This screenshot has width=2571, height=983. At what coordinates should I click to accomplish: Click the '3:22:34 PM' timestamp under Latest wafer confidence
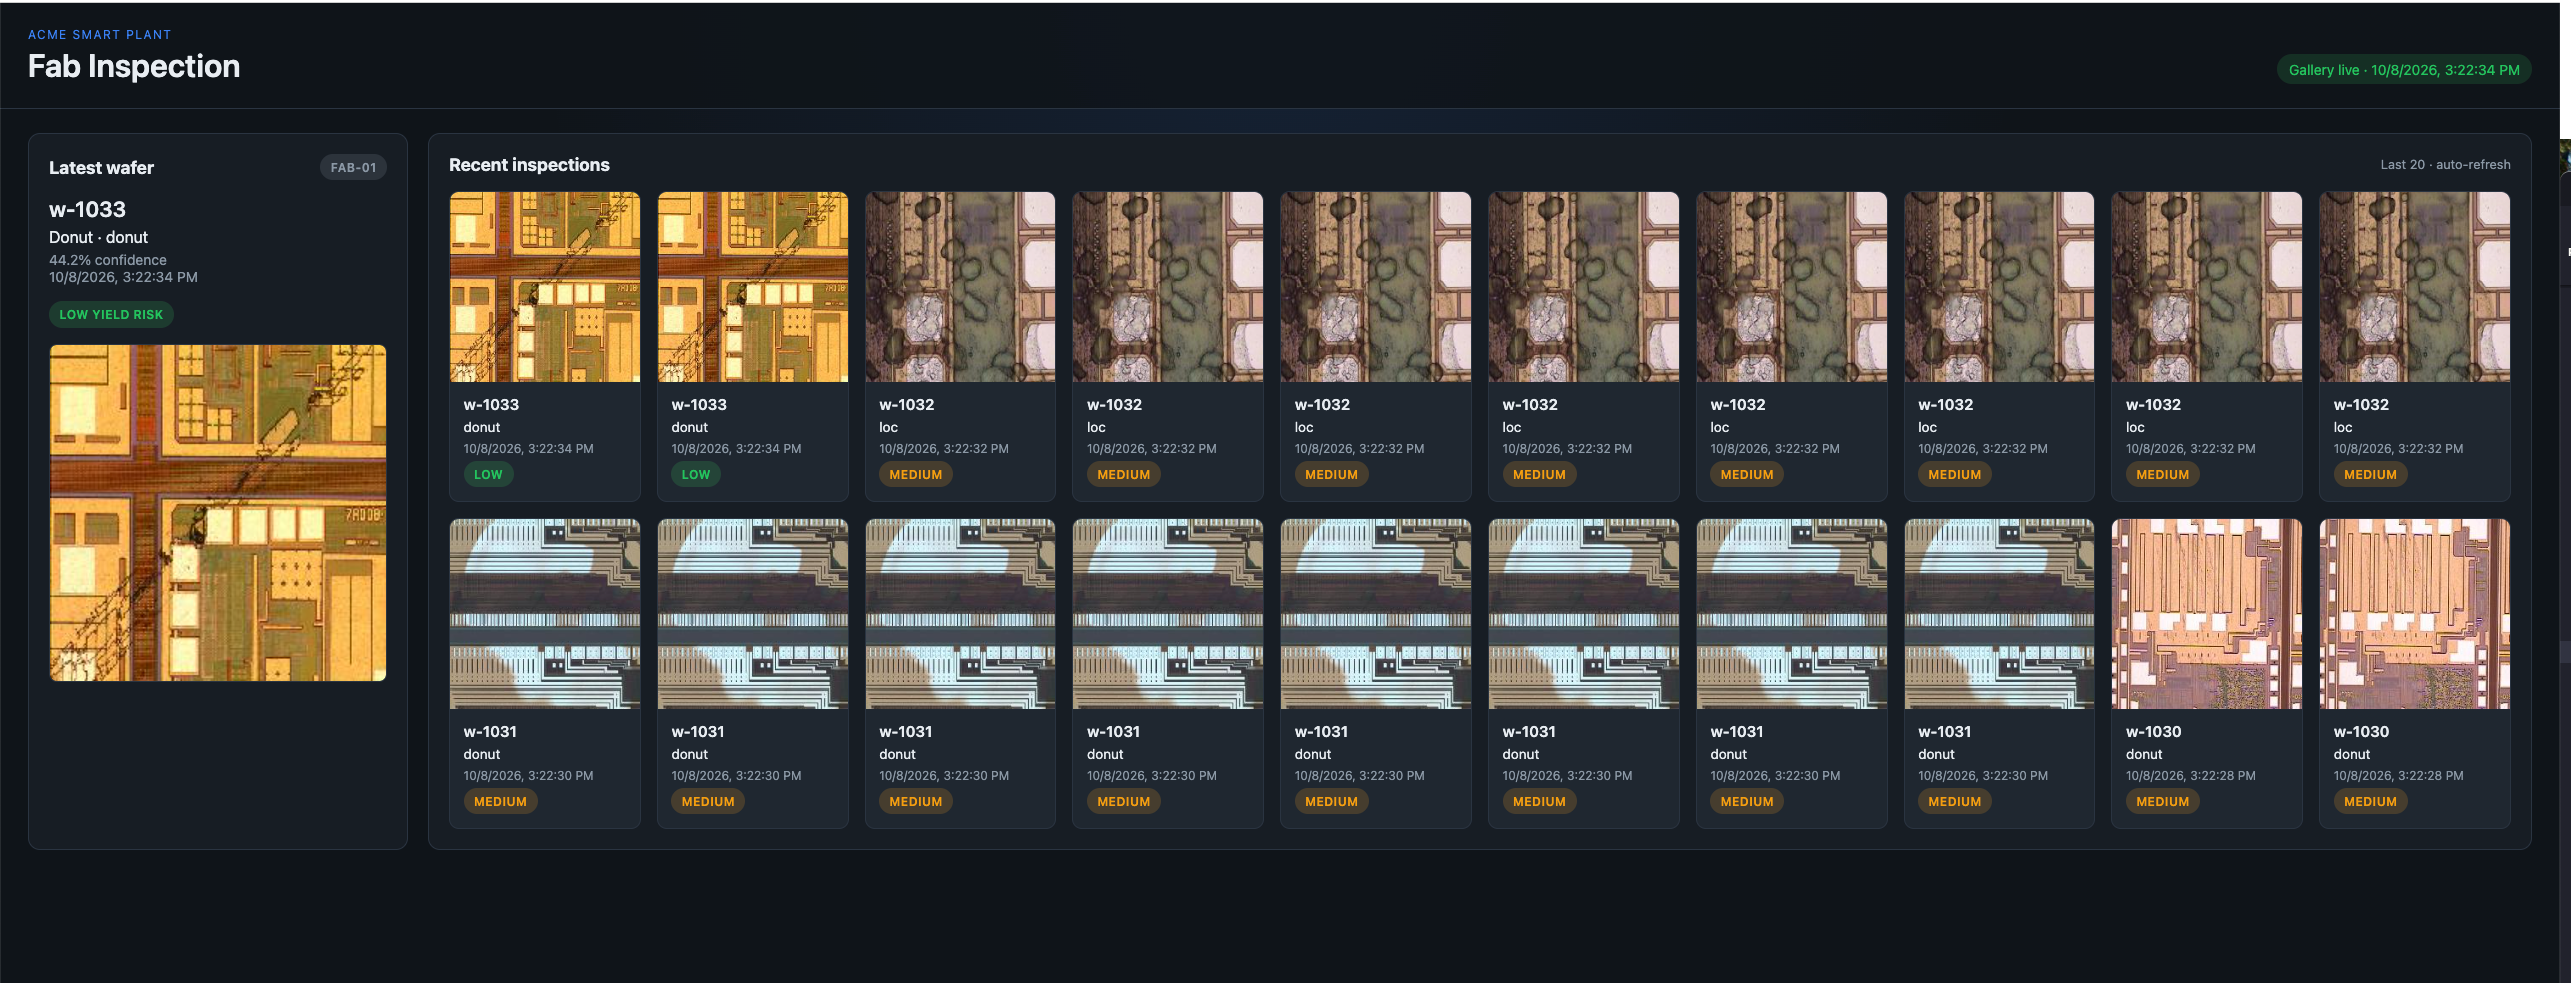coord(123,277)
